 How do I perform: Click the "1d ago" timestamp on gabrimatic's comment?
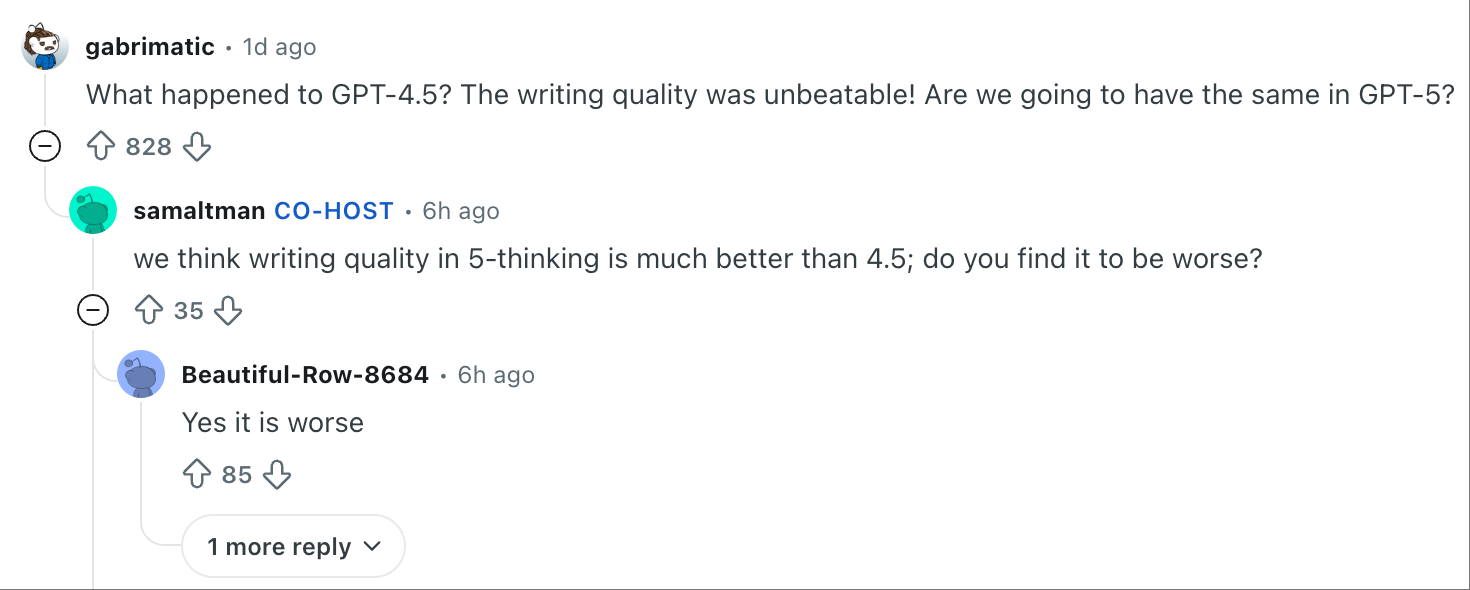pos(279,47)
